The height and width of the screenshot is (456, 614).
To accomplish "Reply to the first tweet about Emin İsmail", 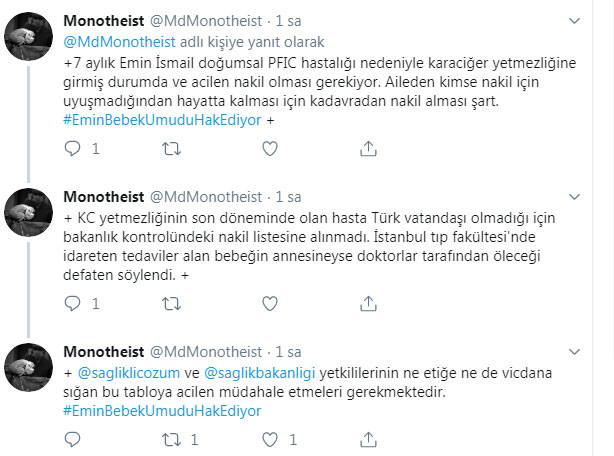I will click(71, 148).
